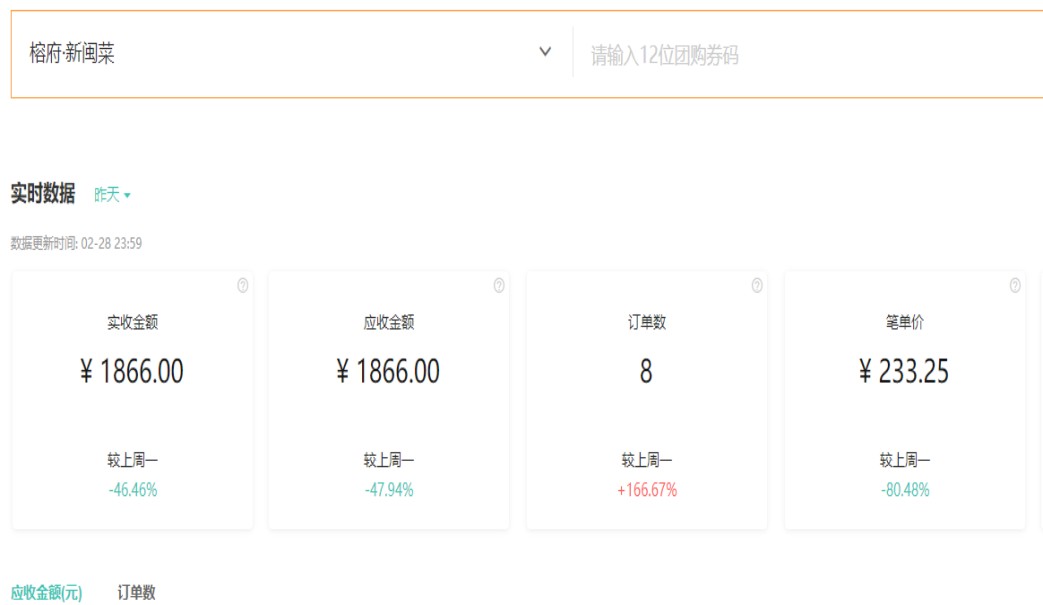Click the store name 榕府·新闽菜
The image size is (1043, 605).
73,54
